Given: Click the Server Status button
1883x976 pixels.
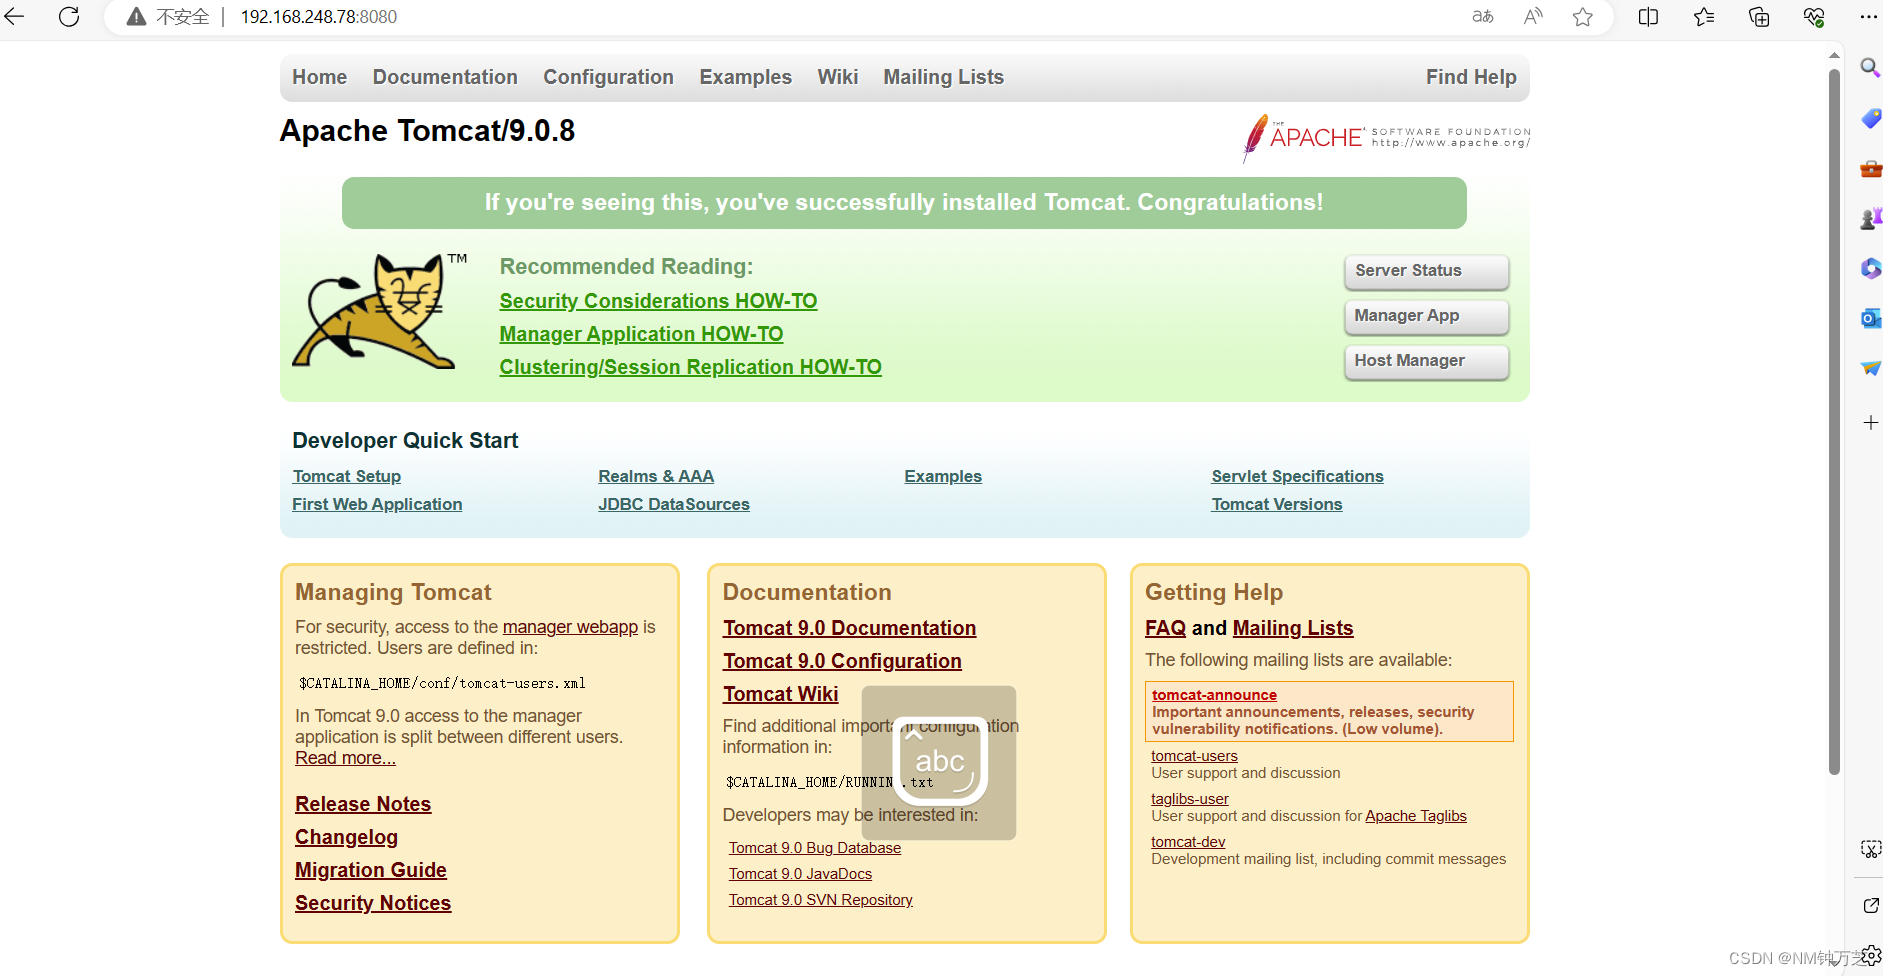Looking at the screenshot, I should coord(1426,271).
